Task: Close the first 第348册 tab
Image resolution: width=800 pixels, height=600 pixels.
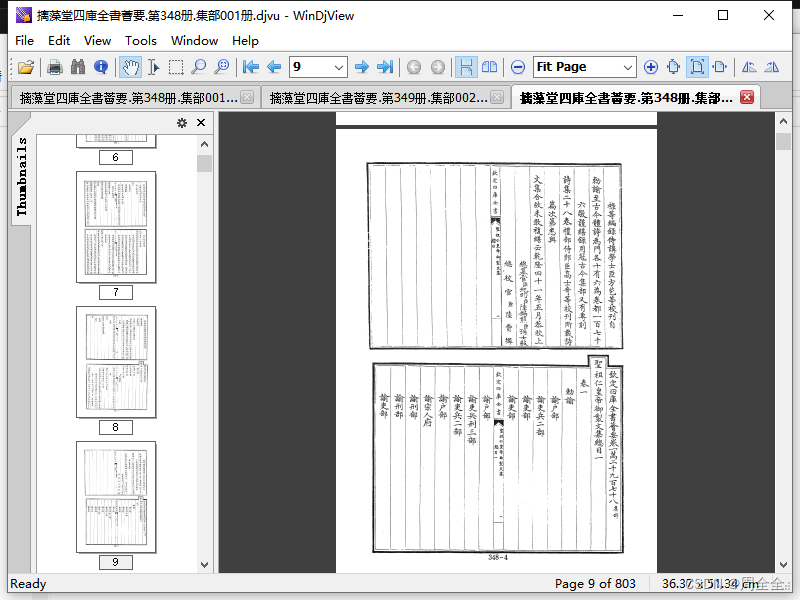Action: pos(247,97)
